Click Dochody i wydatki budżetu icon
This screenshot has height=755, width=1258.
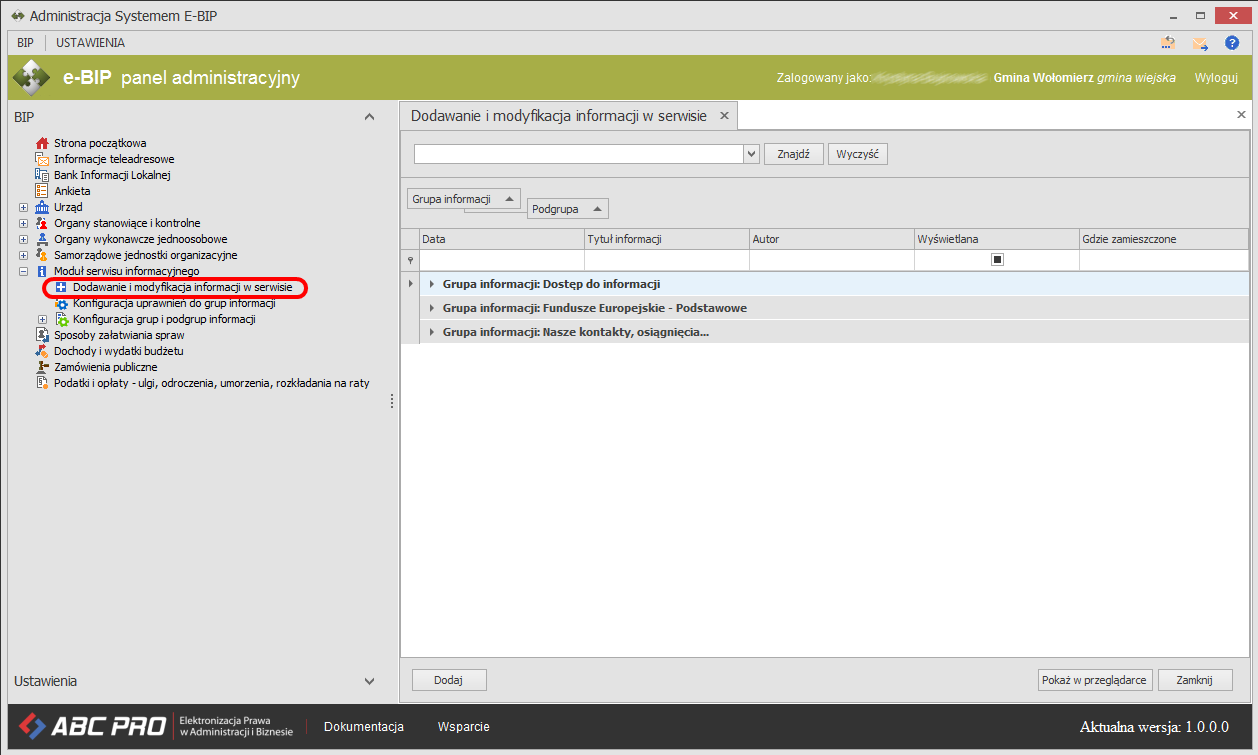pos(42,351)
